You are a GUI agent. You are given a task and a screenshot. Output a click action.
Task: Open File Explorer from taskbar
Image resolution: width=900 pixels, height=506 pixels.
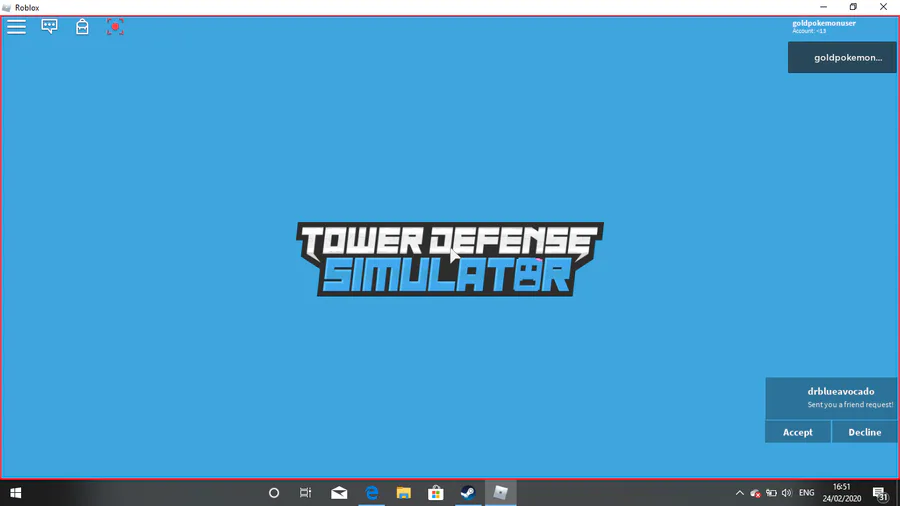click(x=404, y=493)
